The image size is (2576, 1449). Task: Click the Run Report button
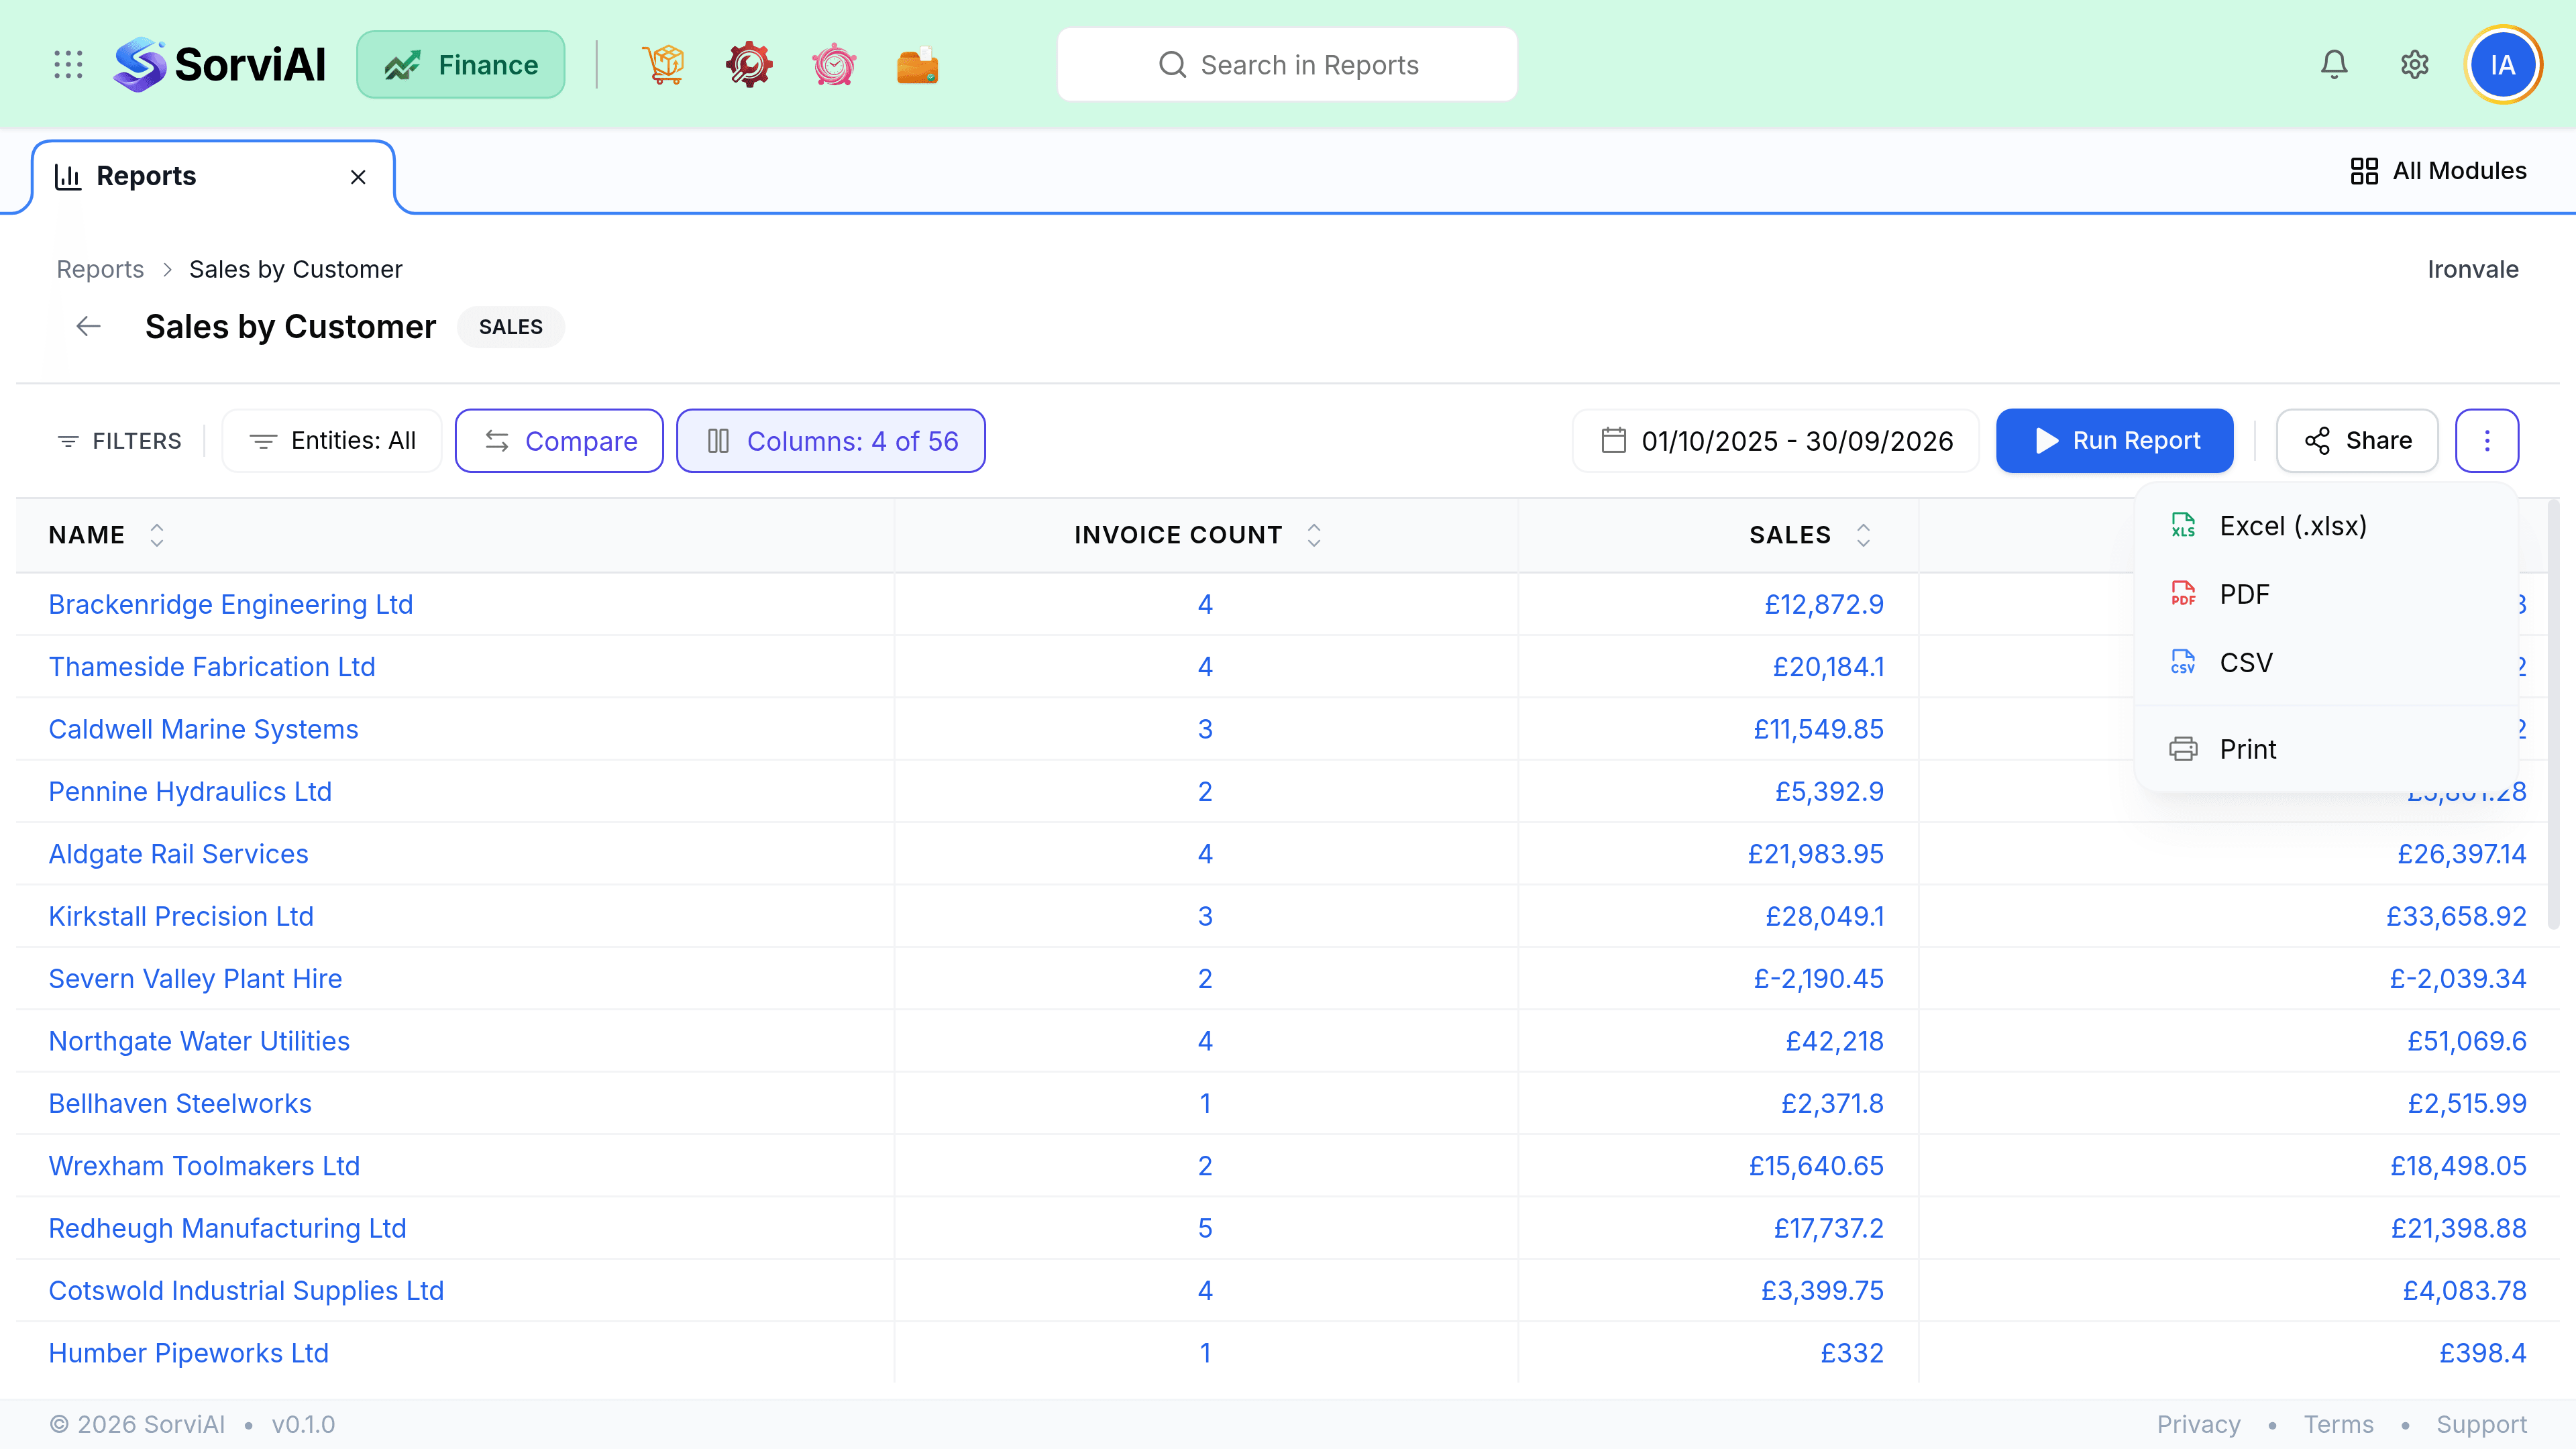pos(2115,441)
